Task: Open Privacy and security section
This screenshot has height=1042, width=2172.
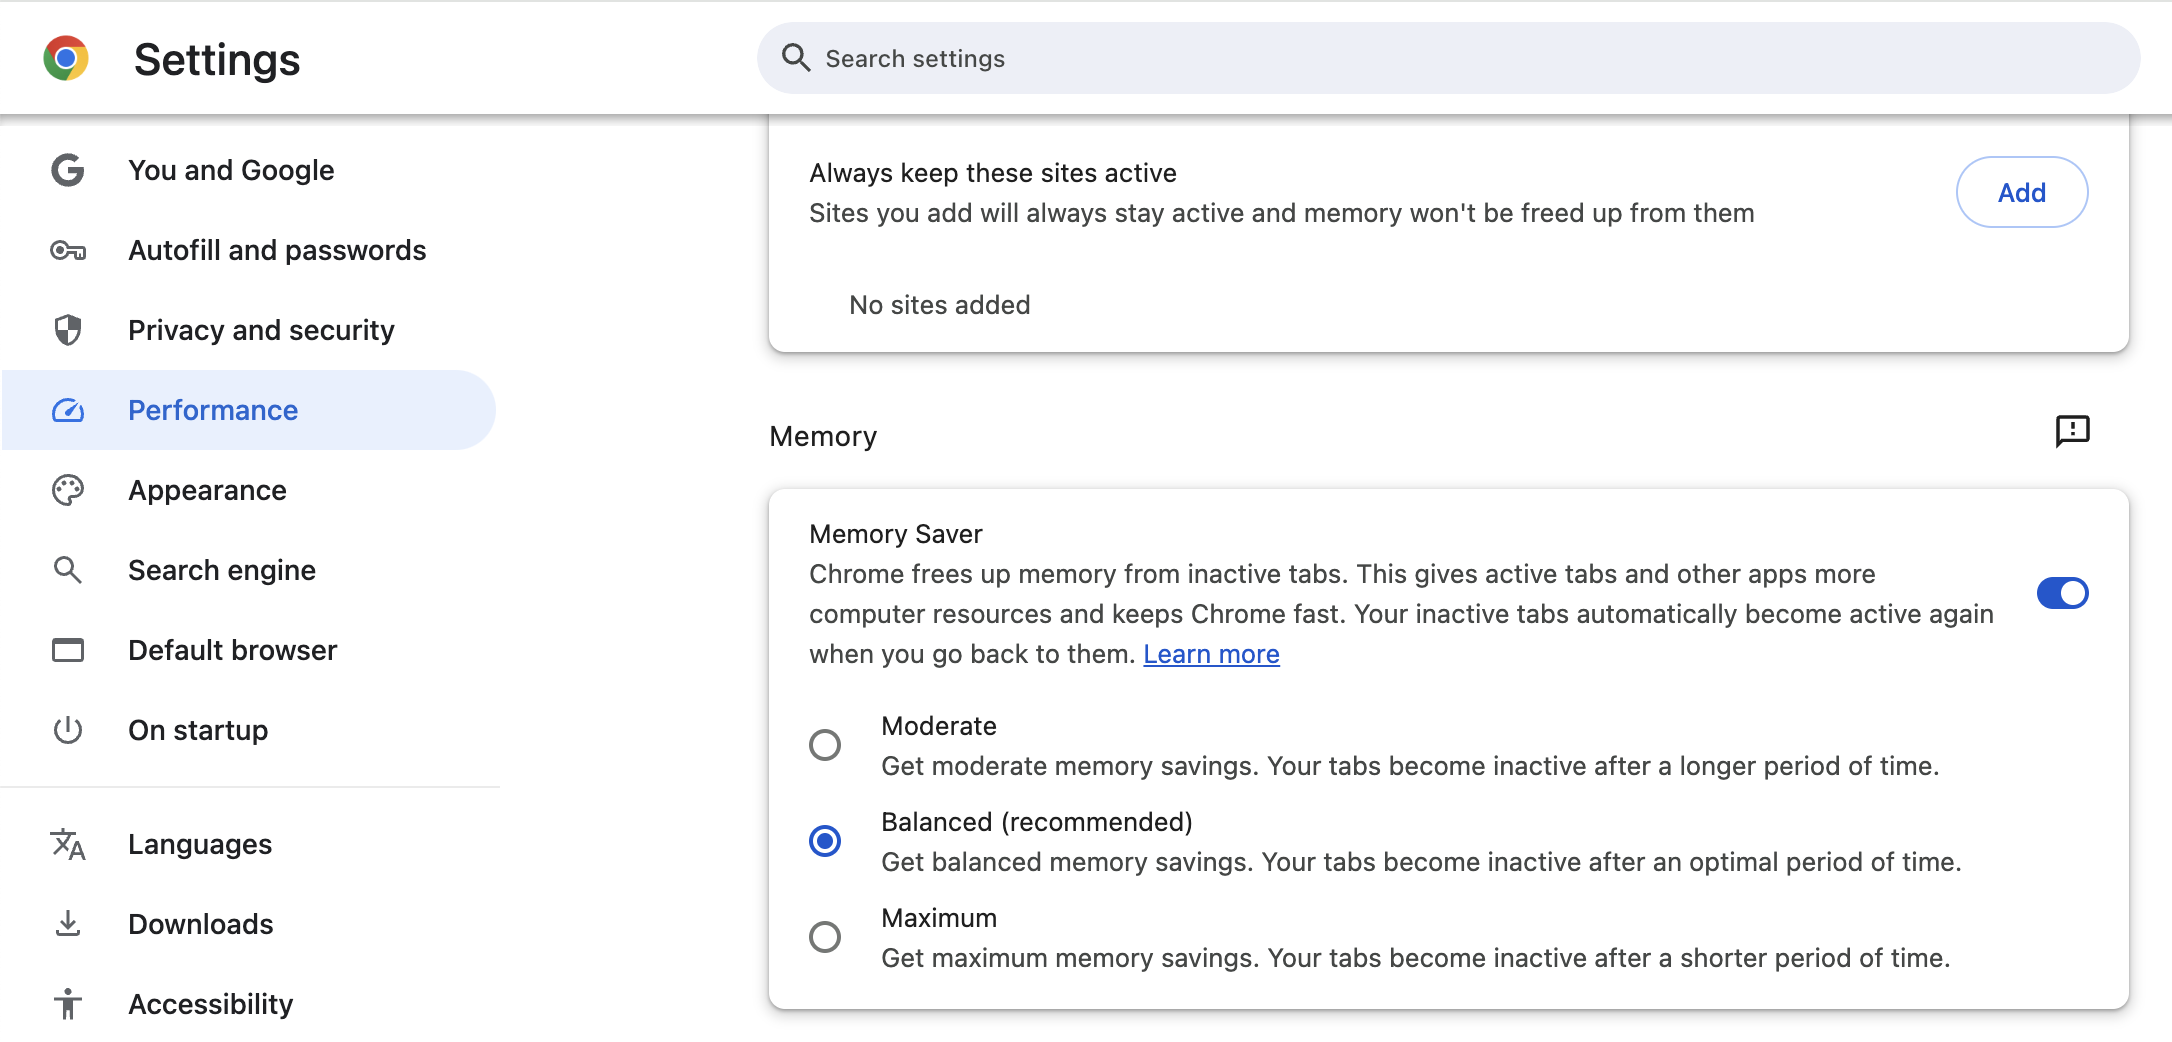Action: point(249,330)
